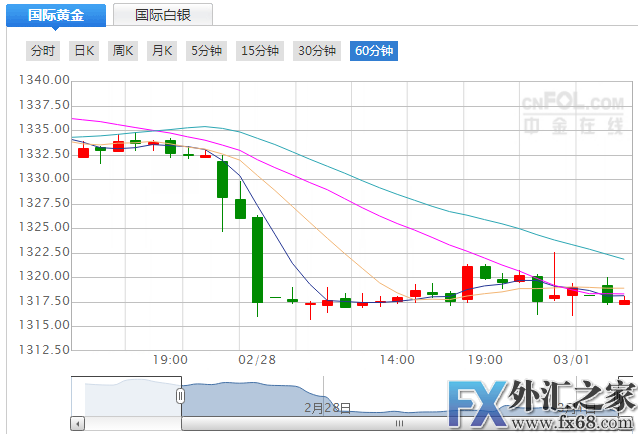Click the 1340.00 price axis label

[44, 80]
